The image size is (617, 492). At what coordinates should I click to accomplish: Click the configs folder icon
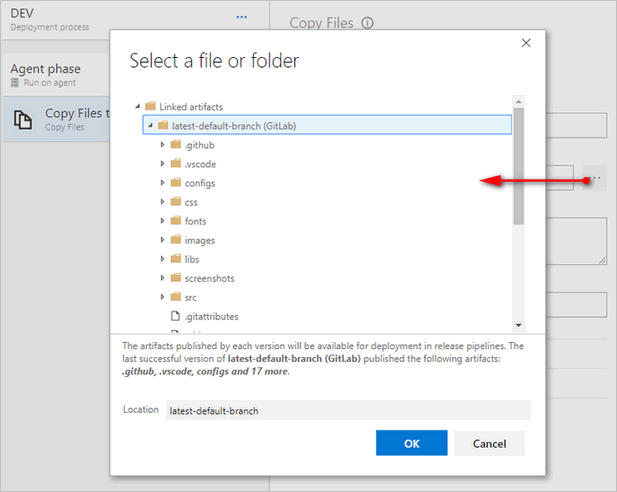coord(175,183)
